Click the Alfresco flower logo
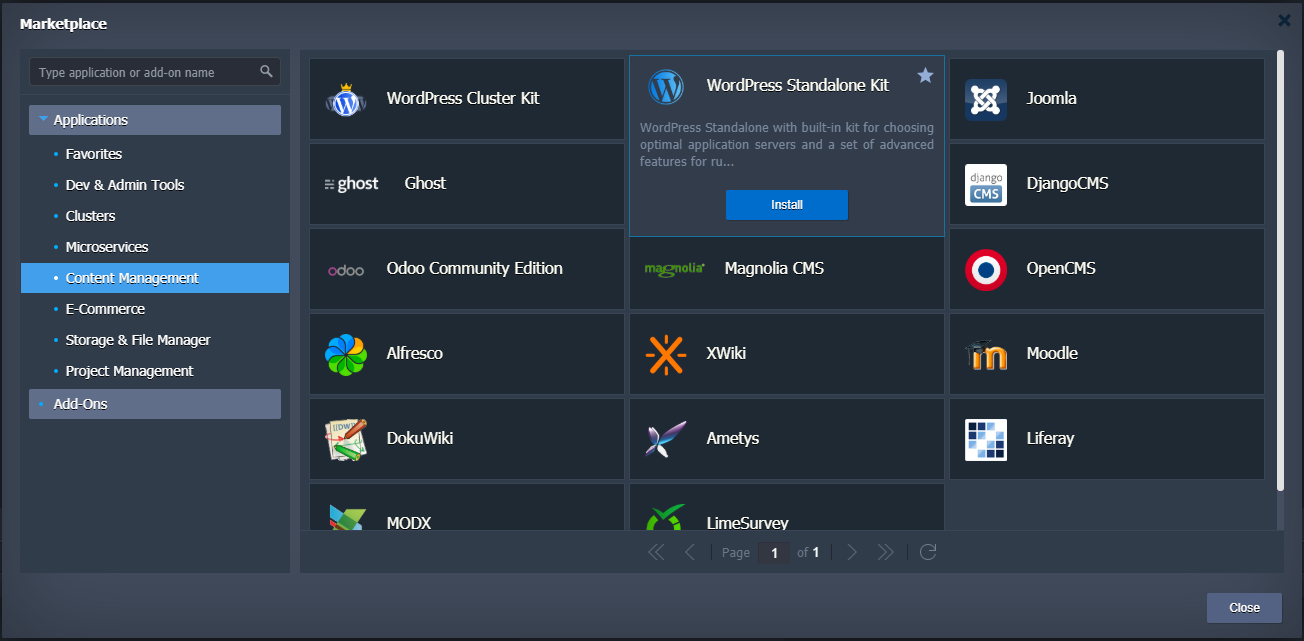The width and height of the screenshot is (1304, 641). [346, 354]
